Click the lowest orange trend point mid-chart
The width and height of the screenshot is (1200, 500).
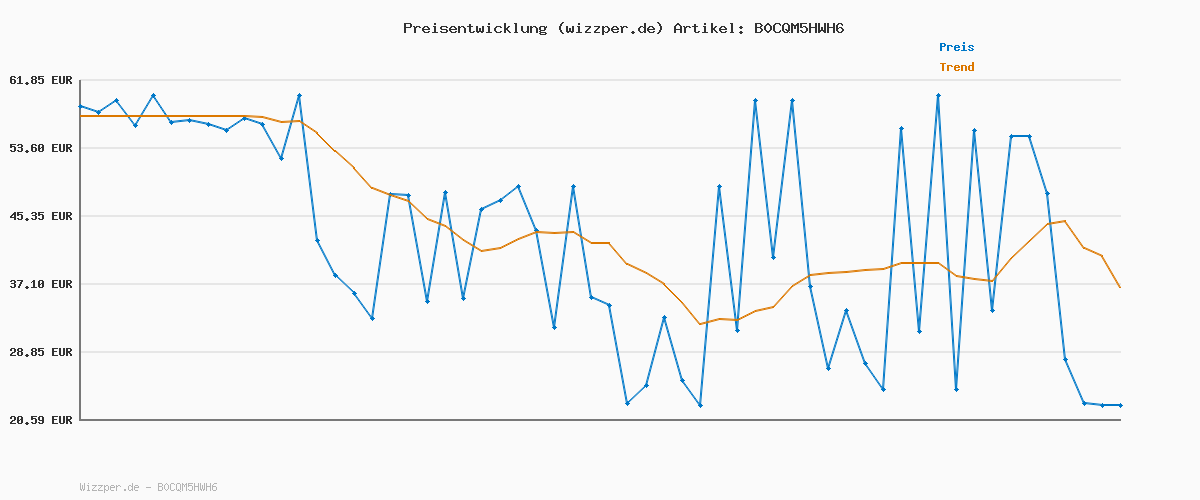[700, 324]
